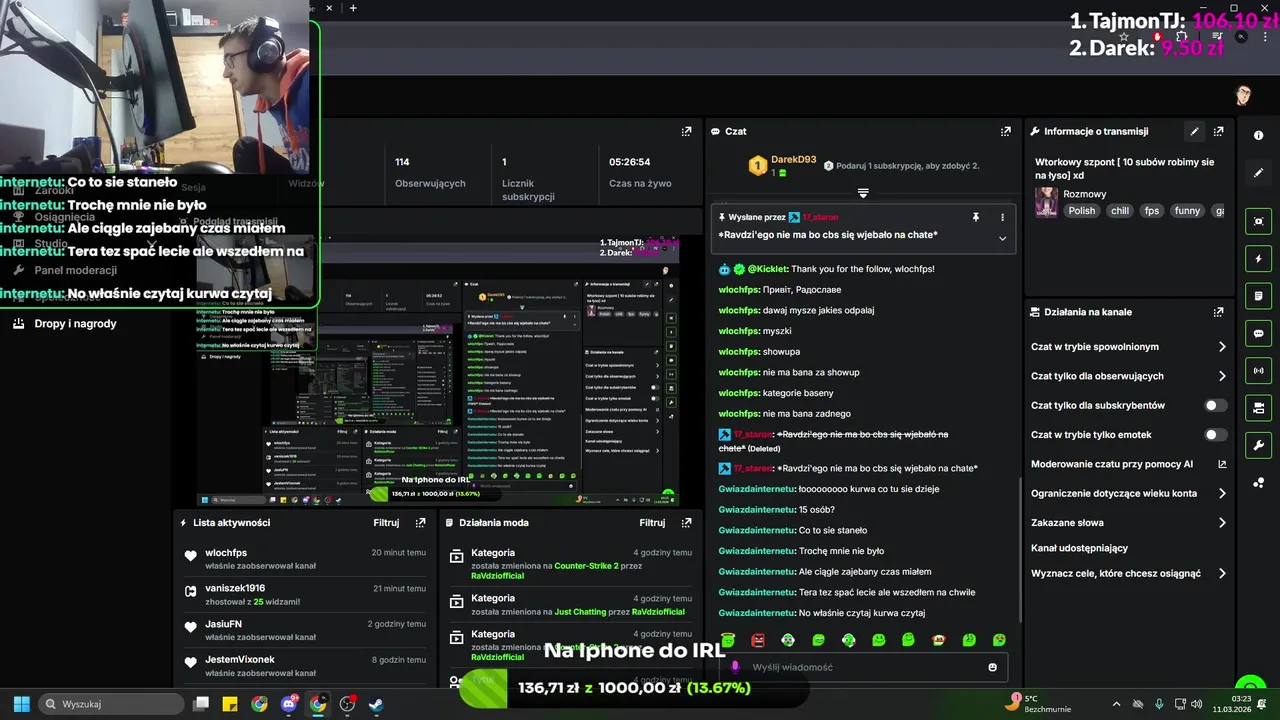Toggle lightning activity icon in right sidebar

[x=1258, y=259]
